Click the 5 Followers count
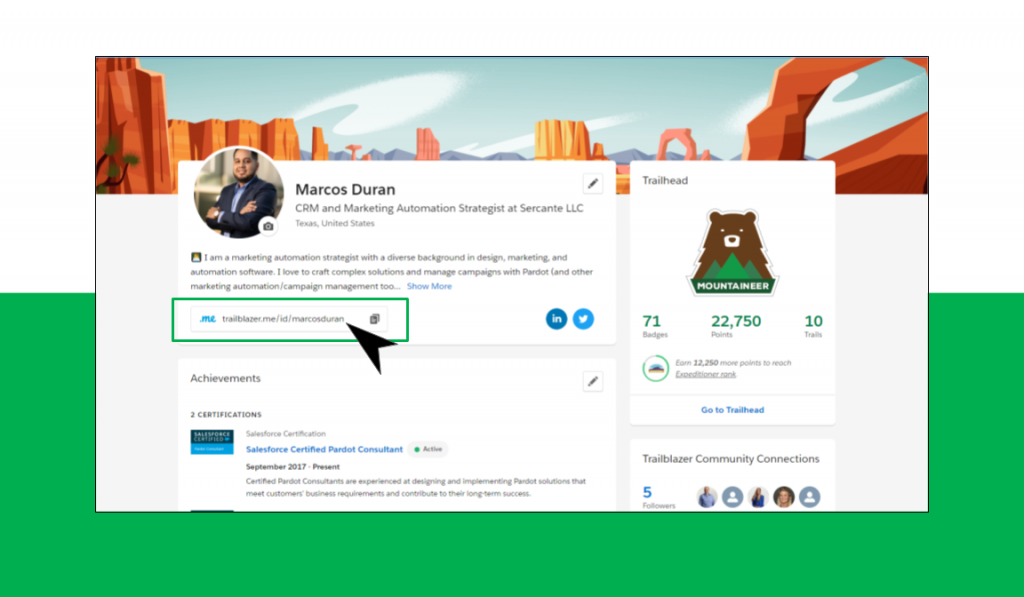This screenshot has width=1024, height=597. point(658,497)
